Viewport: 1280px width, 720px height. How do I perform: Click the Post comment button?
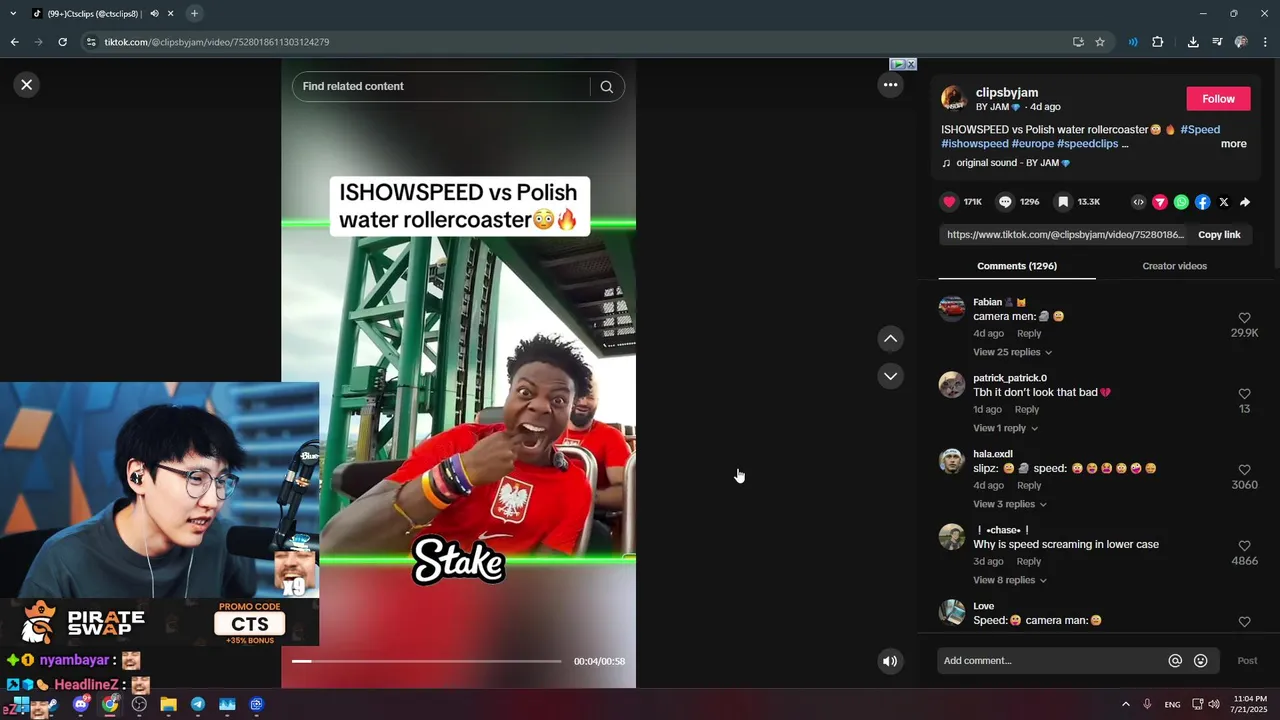[x=1247, y=661]
